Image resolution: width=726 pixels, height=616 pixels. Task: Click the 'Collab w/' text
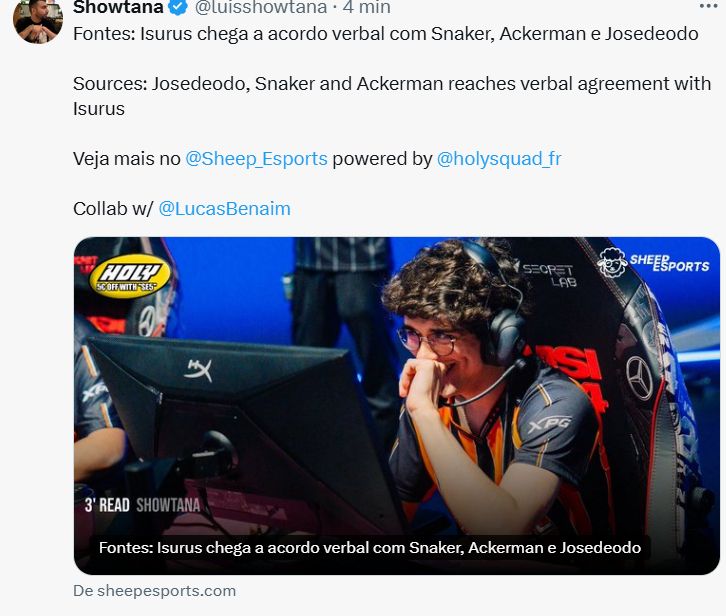(113, 209)
